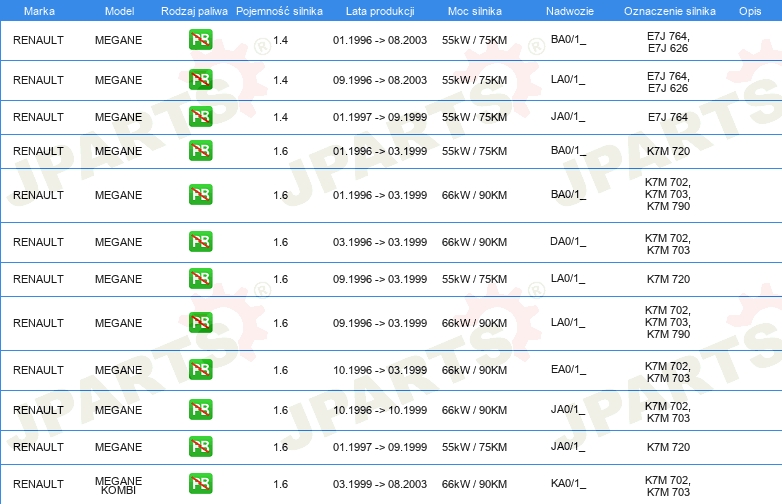Select MEGANE in the EA0/1_ row
Image resolution: width=782 pixels, height=504 pixels.
pos(119,370)
